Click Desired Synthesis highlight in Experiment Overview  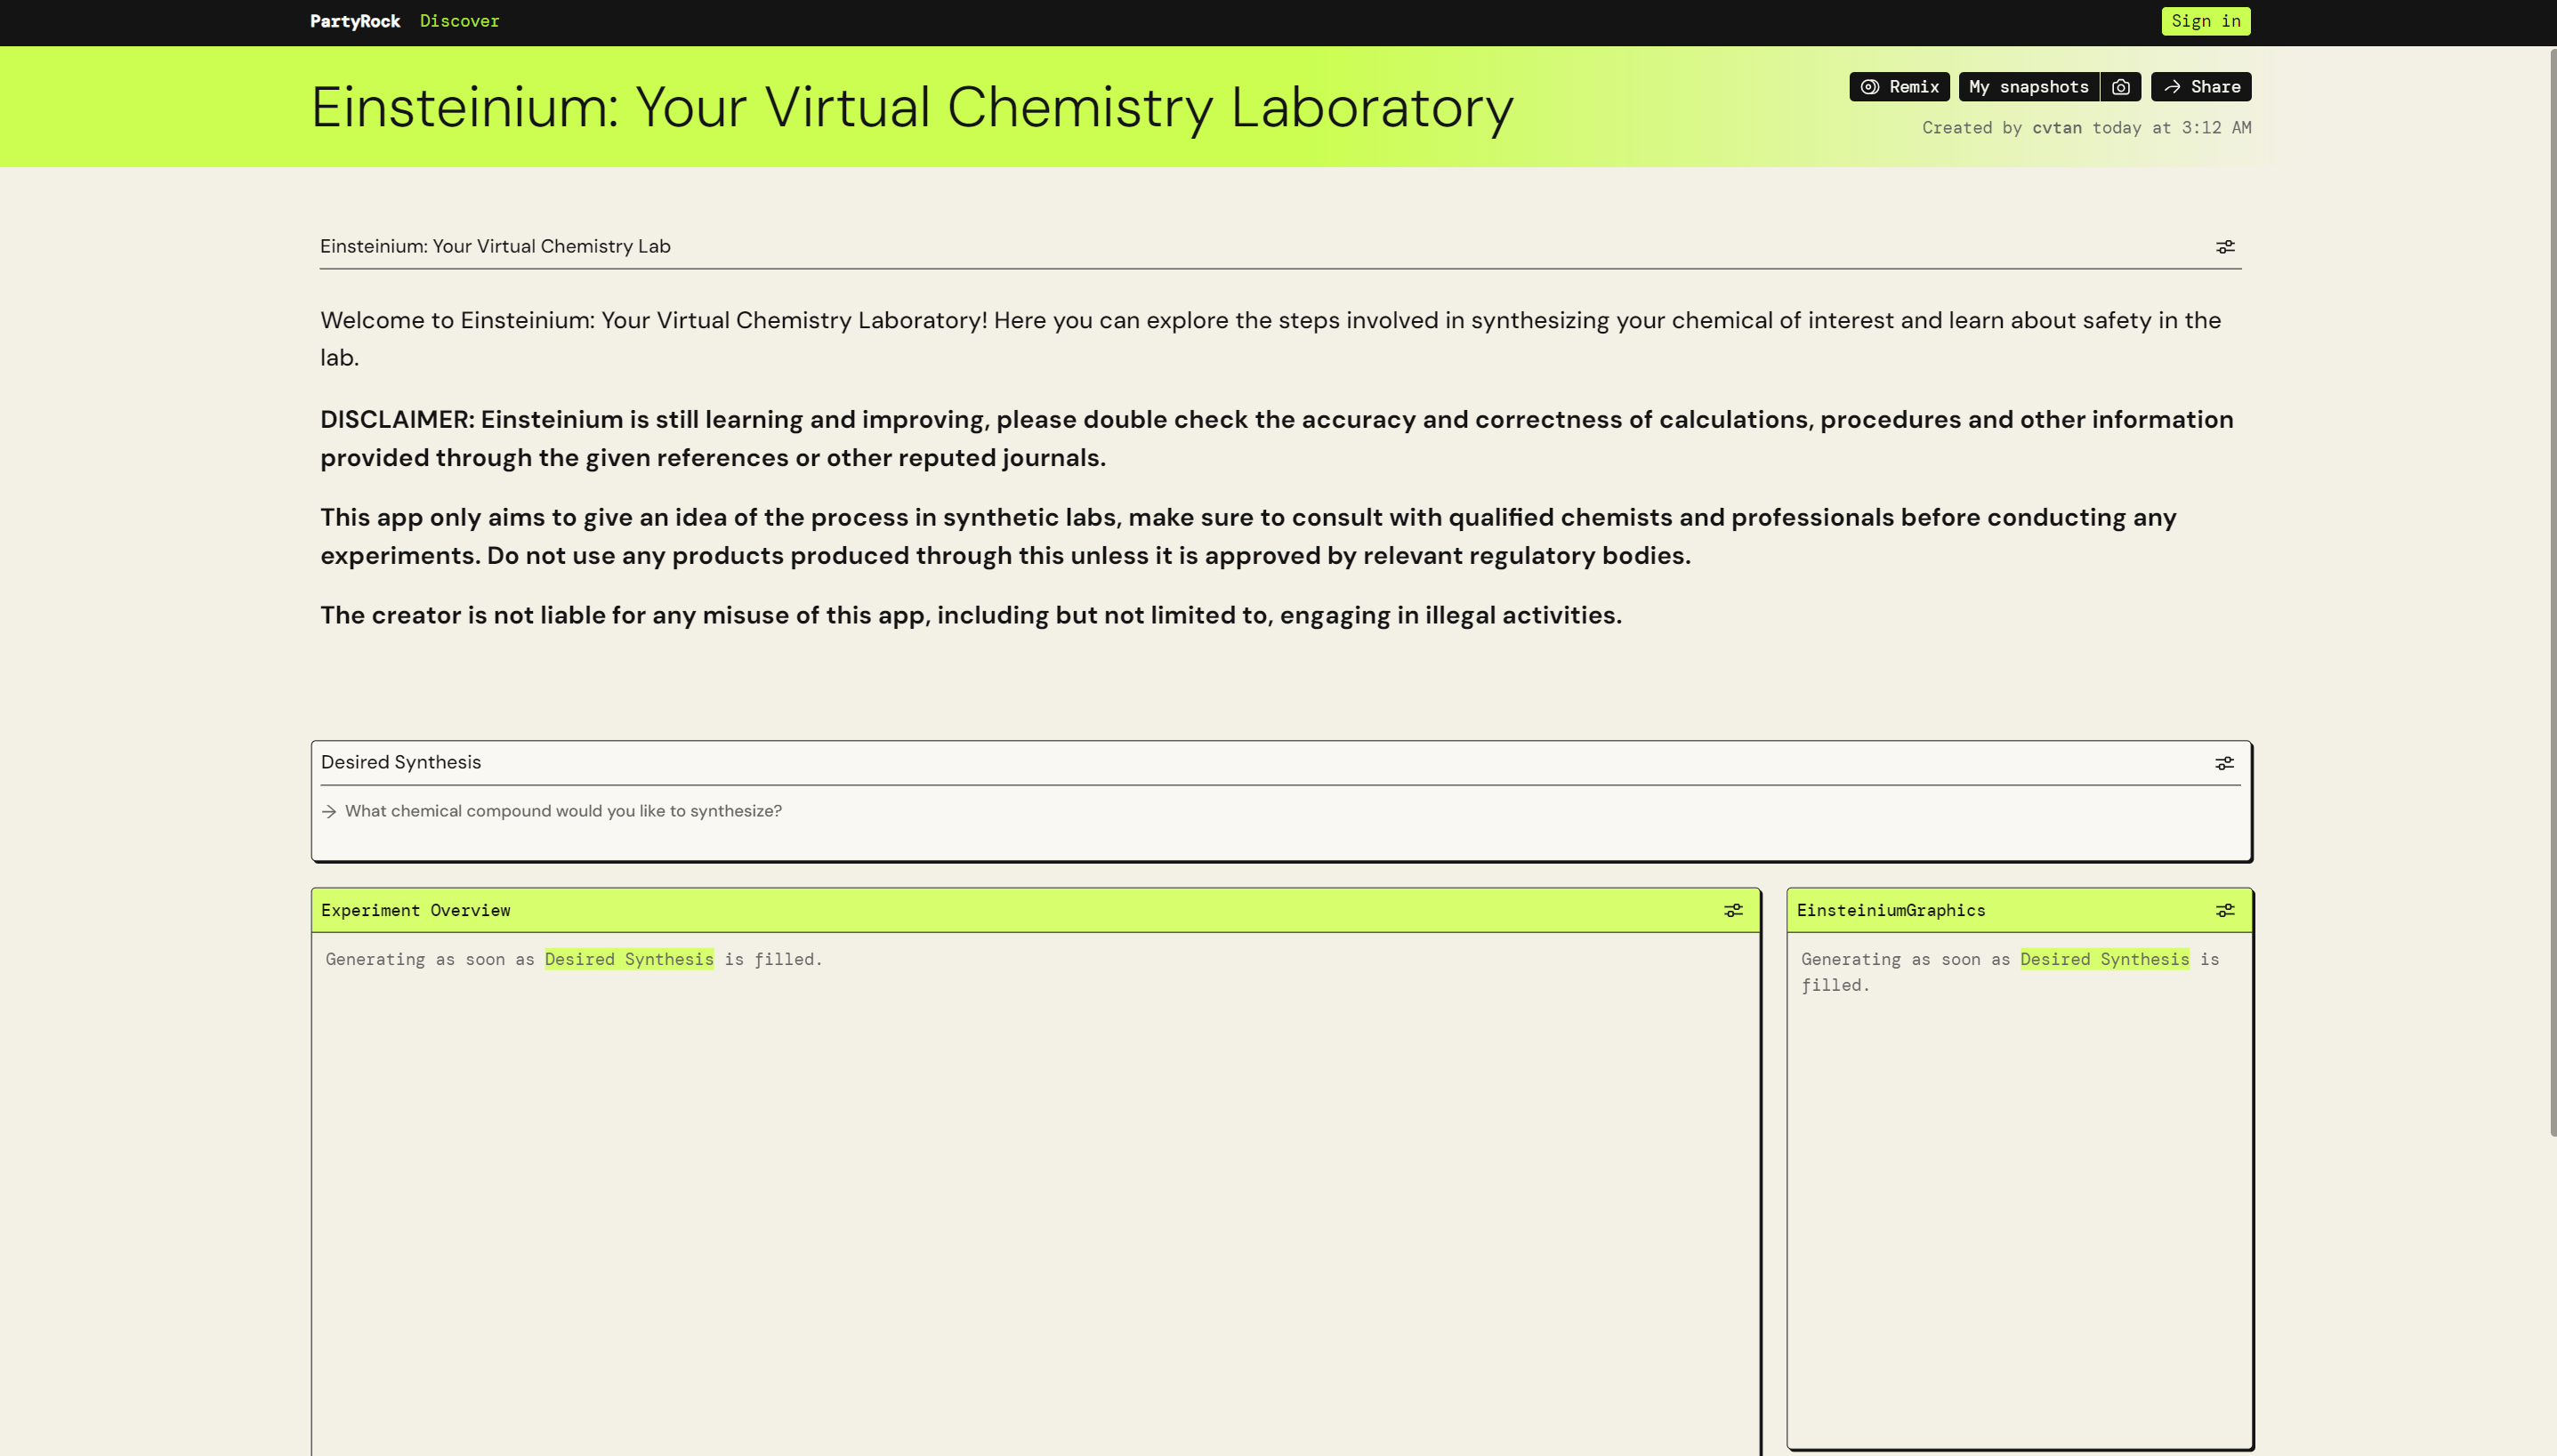tap(629, 959)
